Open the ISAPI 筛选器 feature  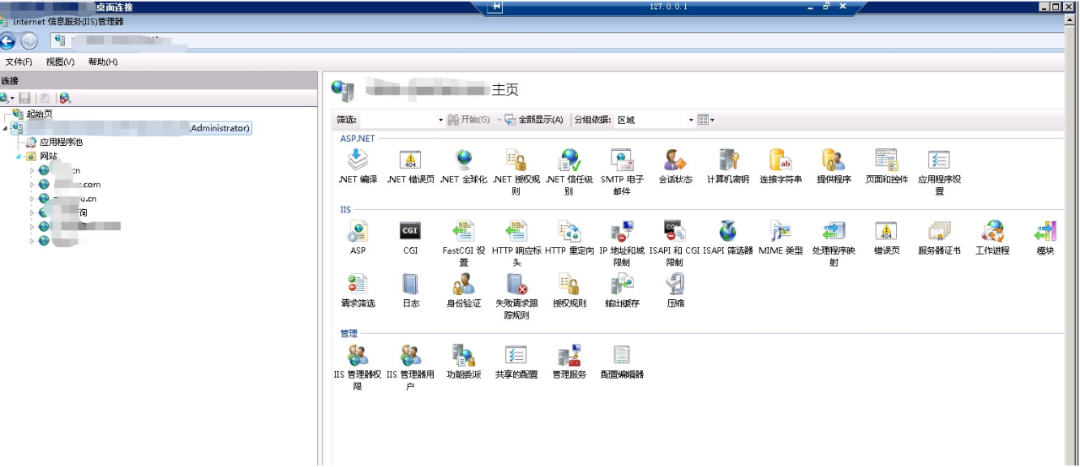click(727, 238)
